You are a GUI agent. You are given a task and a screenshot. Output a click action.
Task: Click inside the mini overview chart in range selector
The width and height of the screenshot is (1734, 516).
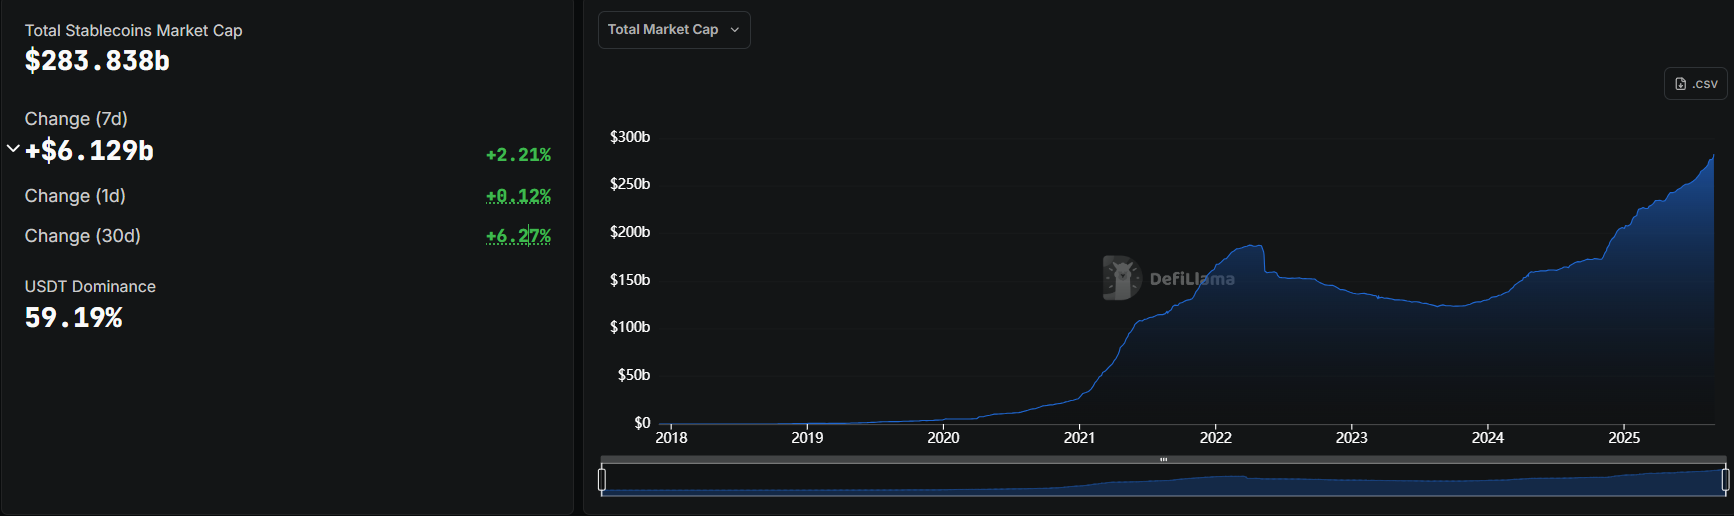[1000, 482]
